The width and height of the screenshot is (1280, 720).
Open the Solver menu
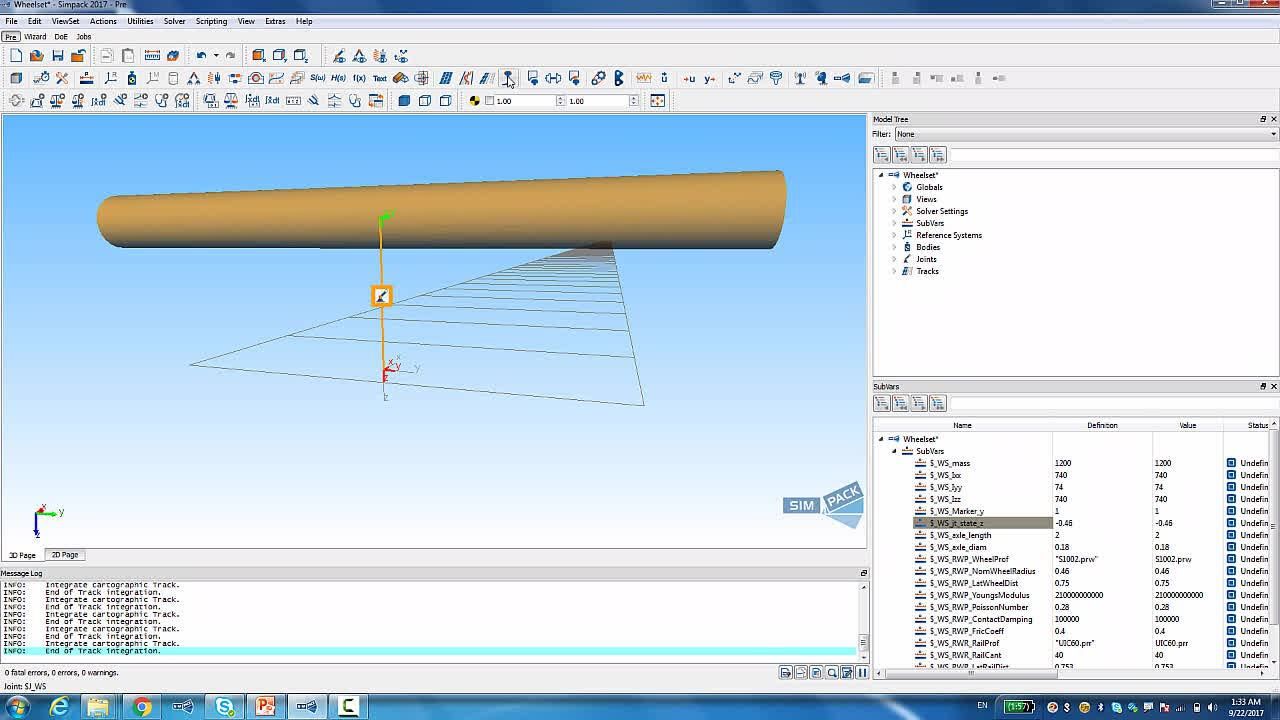coord(174,21)
